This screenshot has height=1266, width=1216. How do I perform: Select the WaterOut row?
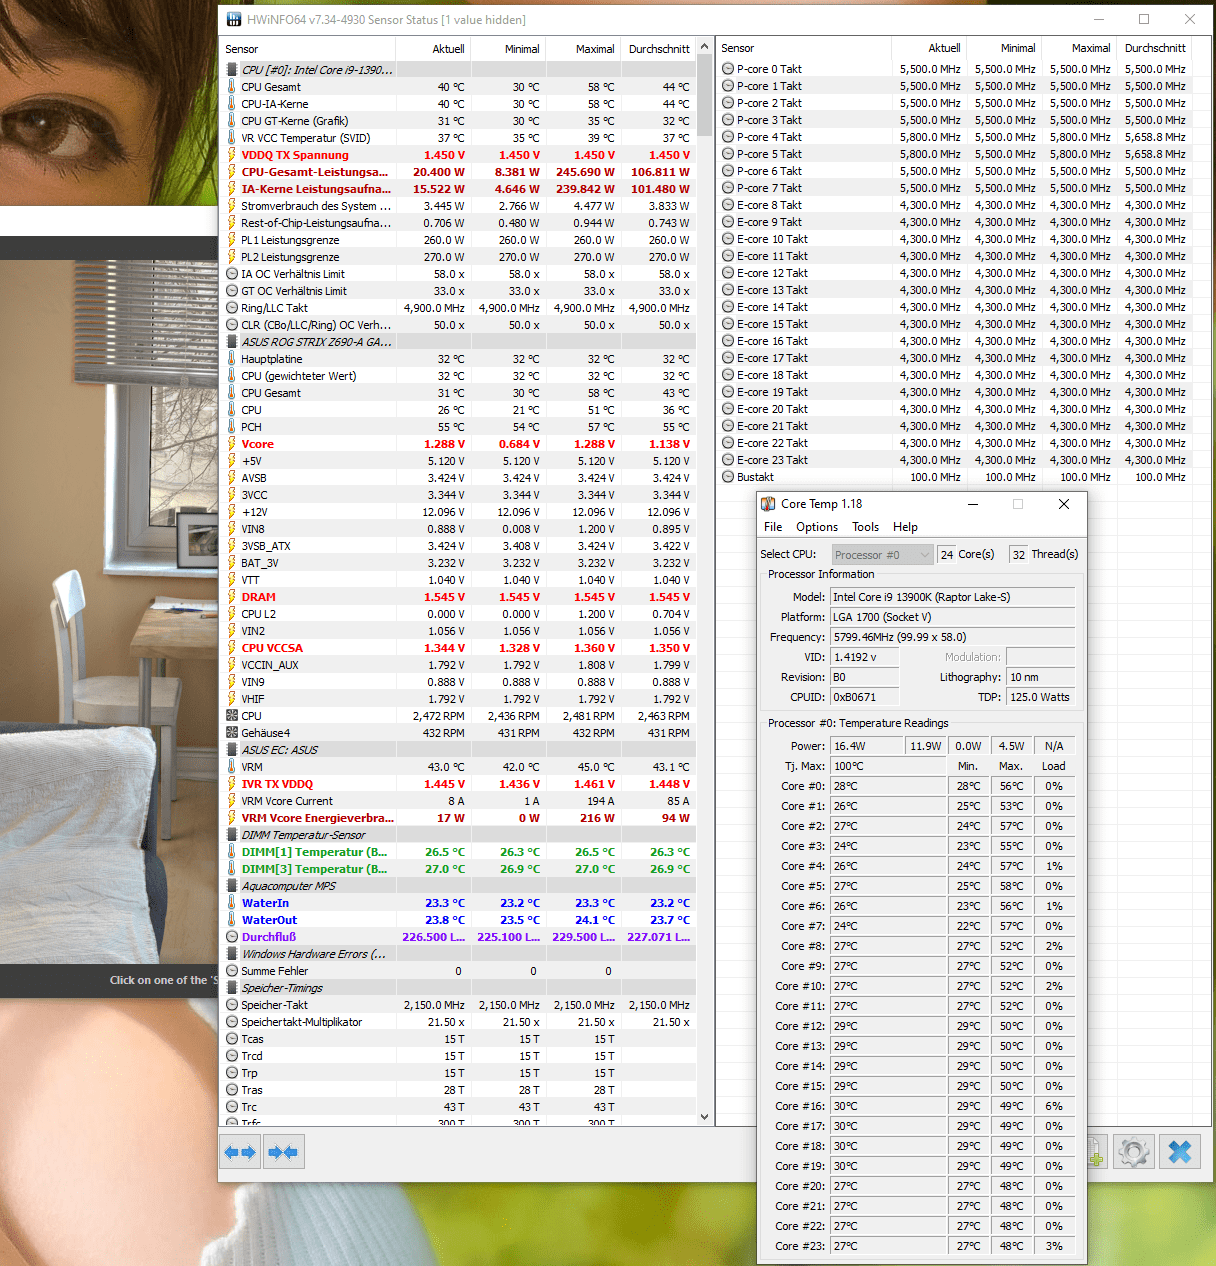tap(458, 920)
